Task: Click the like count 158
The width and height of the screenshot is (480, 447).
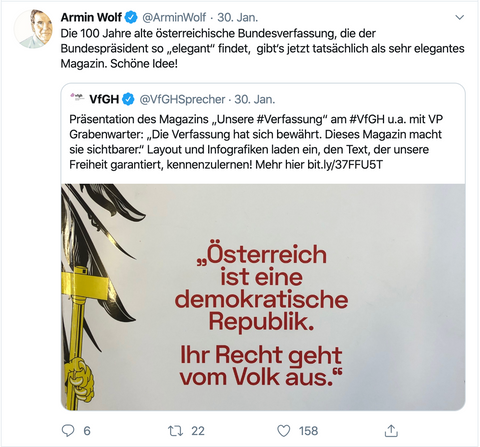Action: [x=308, y=431]
